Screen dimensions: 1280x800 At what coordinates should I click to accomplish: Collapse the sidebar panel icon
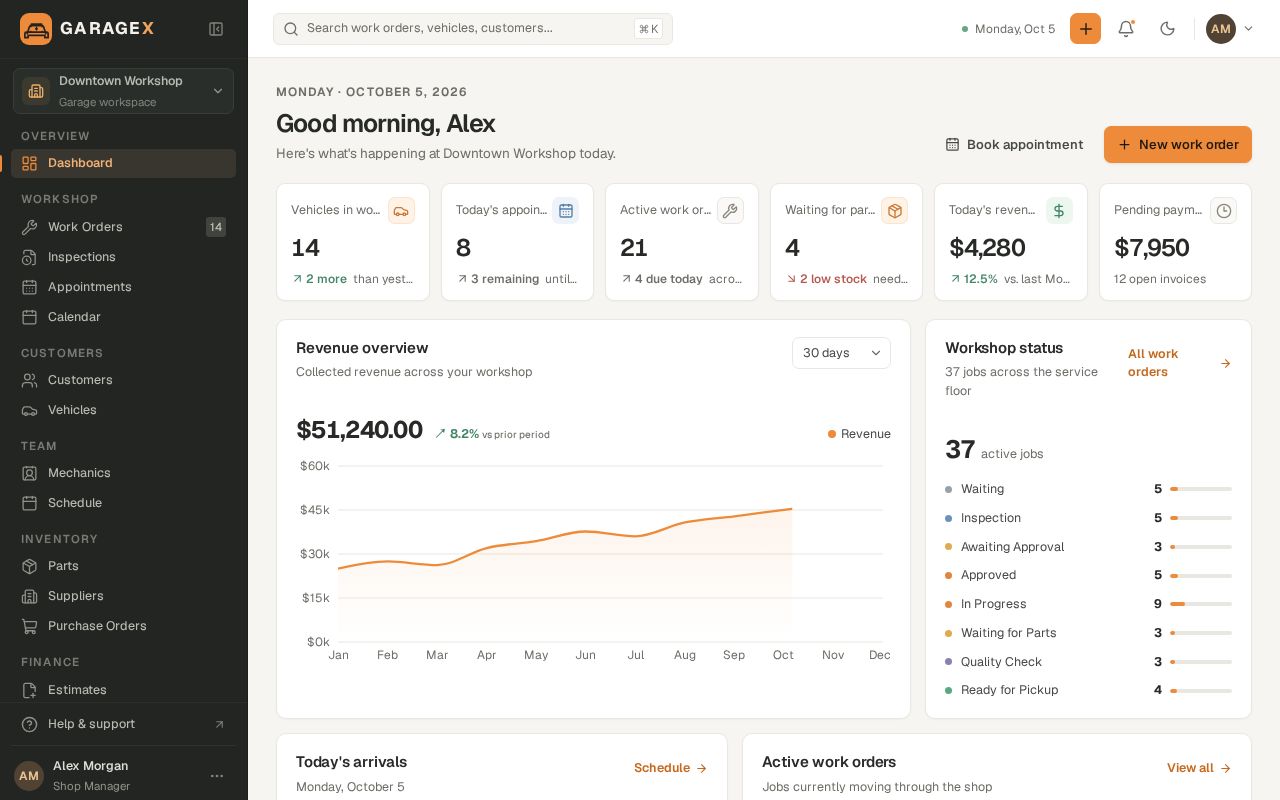216,29
